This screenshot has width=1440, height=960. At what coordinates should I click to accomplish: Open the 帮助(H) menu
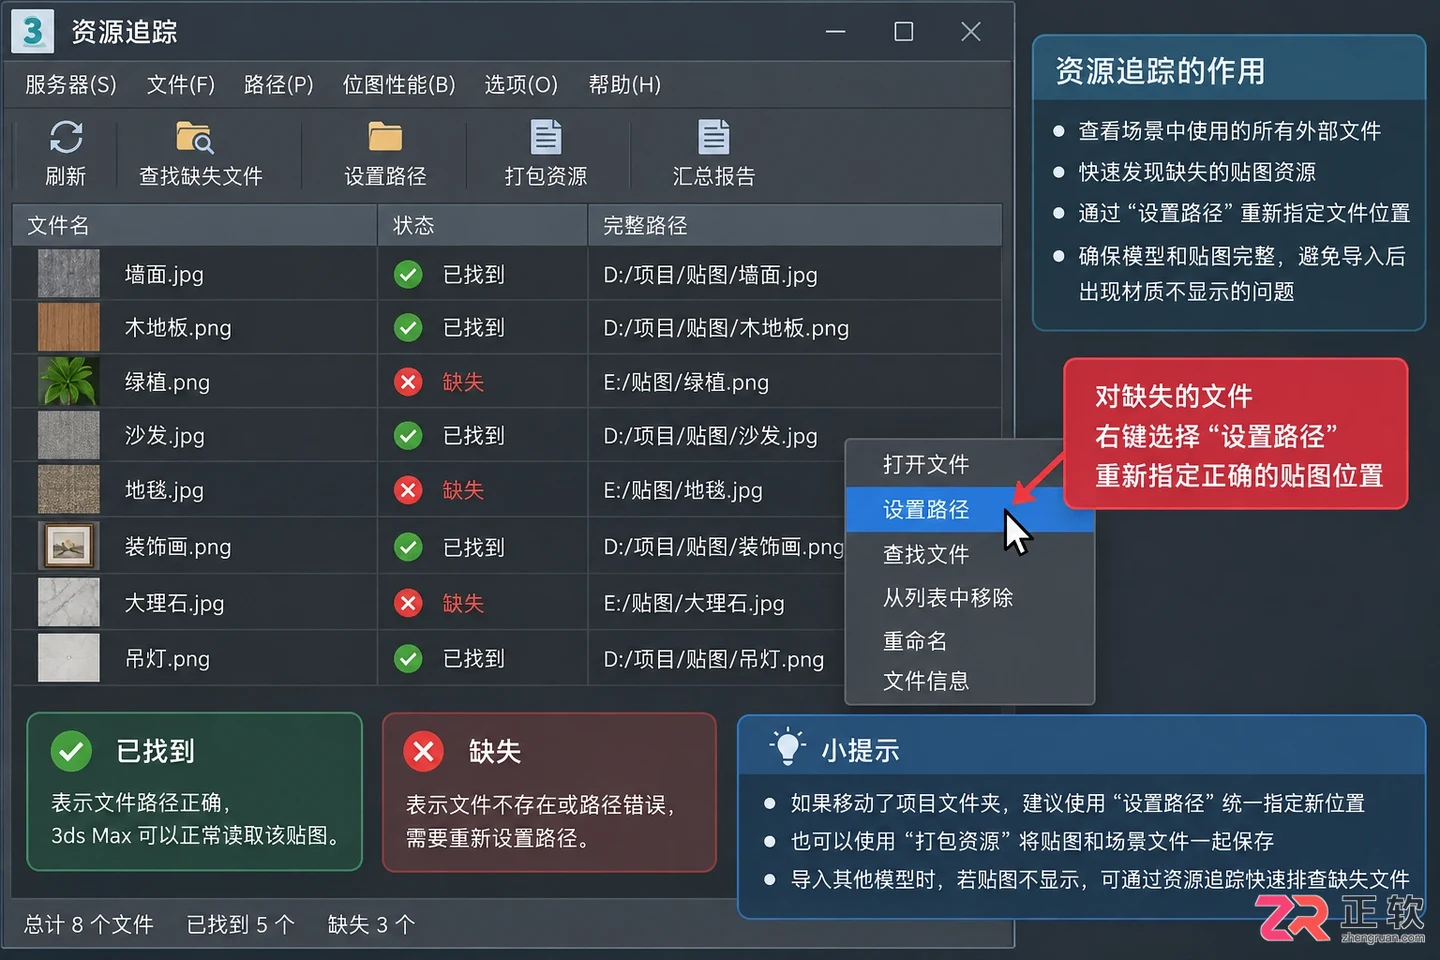coord(625,85)
